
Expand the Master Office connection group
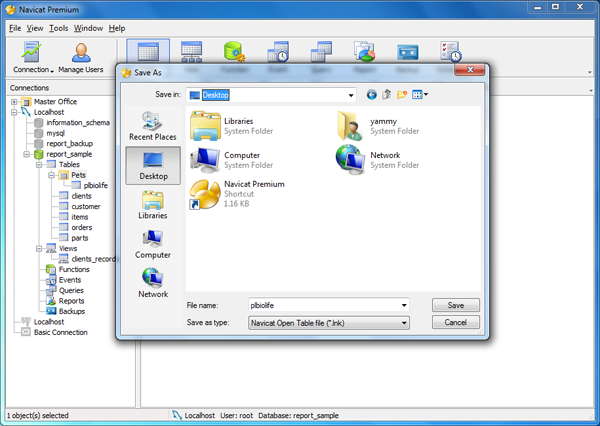point(14,102)
